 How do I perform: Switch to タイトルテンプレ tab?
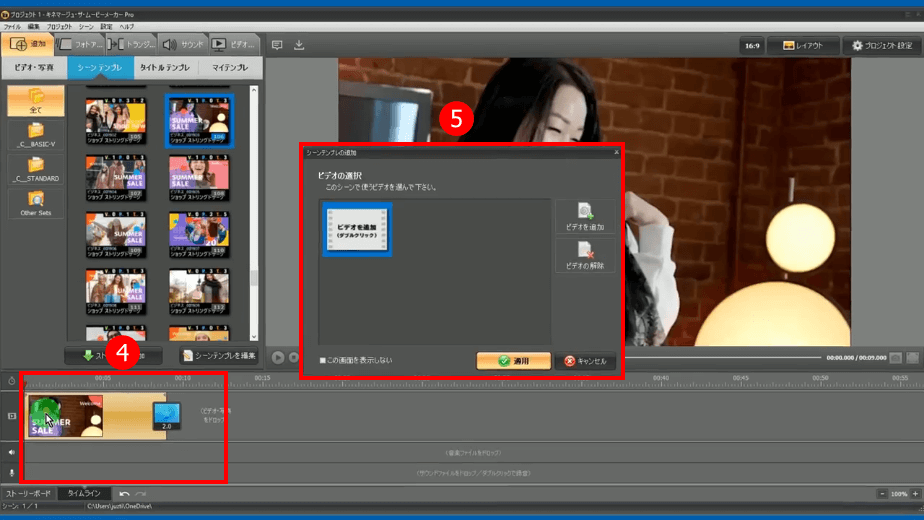164,68
